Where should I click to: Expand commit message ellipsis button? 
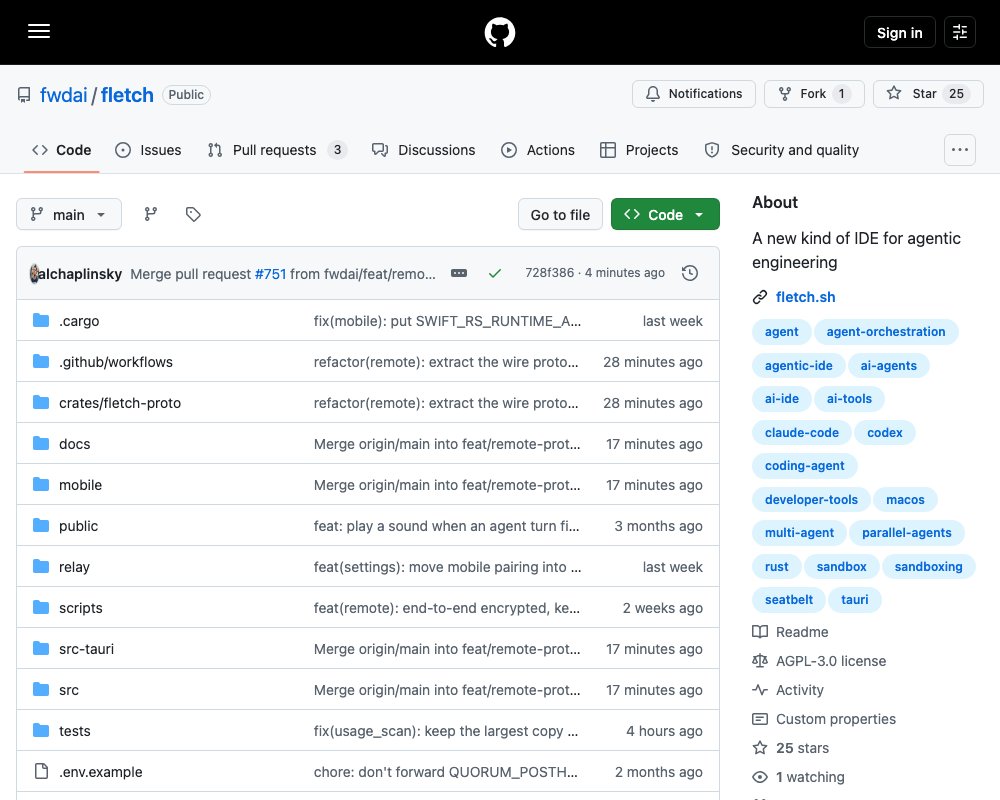(x=459, y=273)
